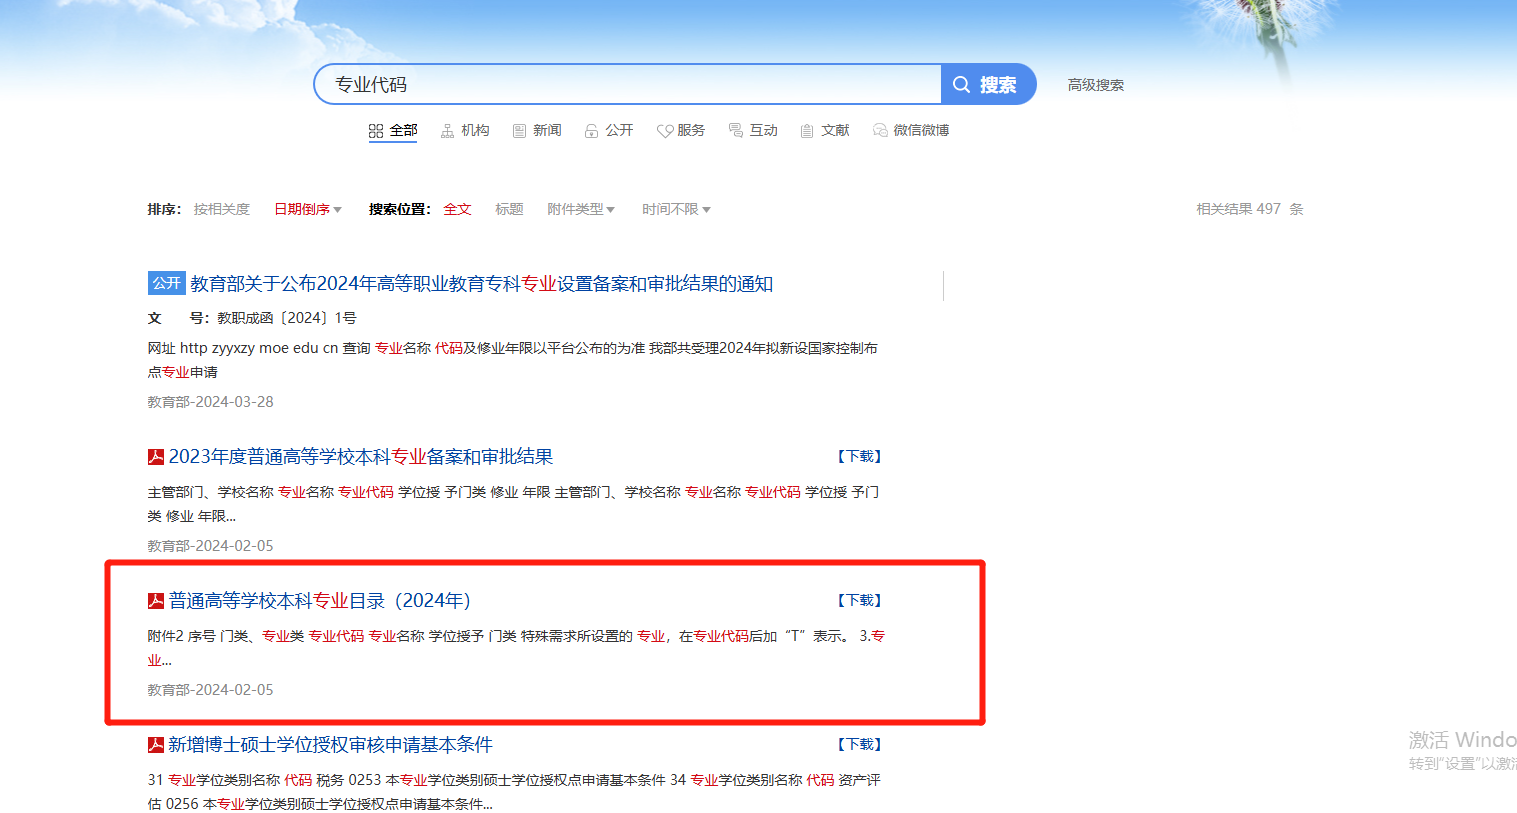
Task: Sort results by 按相关度
Action: point(222,209)
